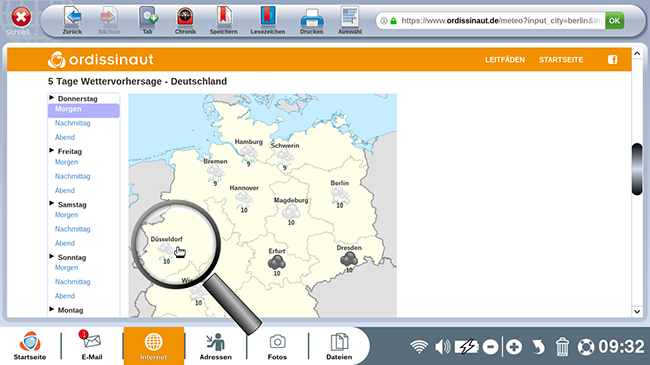650x365 pixels.
Task: Mute sound via the speaker icon
Action: [443, 347]
